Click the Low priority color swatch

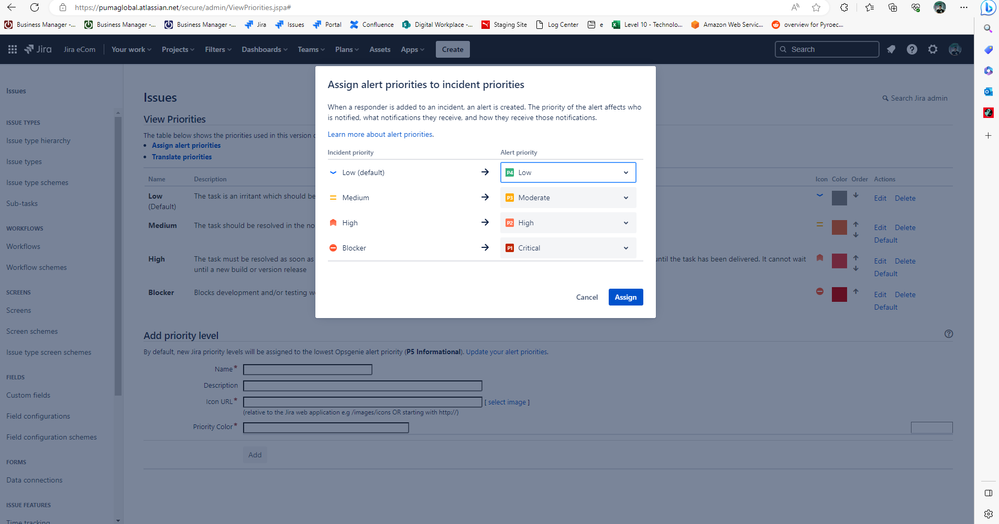pos(839,198)
